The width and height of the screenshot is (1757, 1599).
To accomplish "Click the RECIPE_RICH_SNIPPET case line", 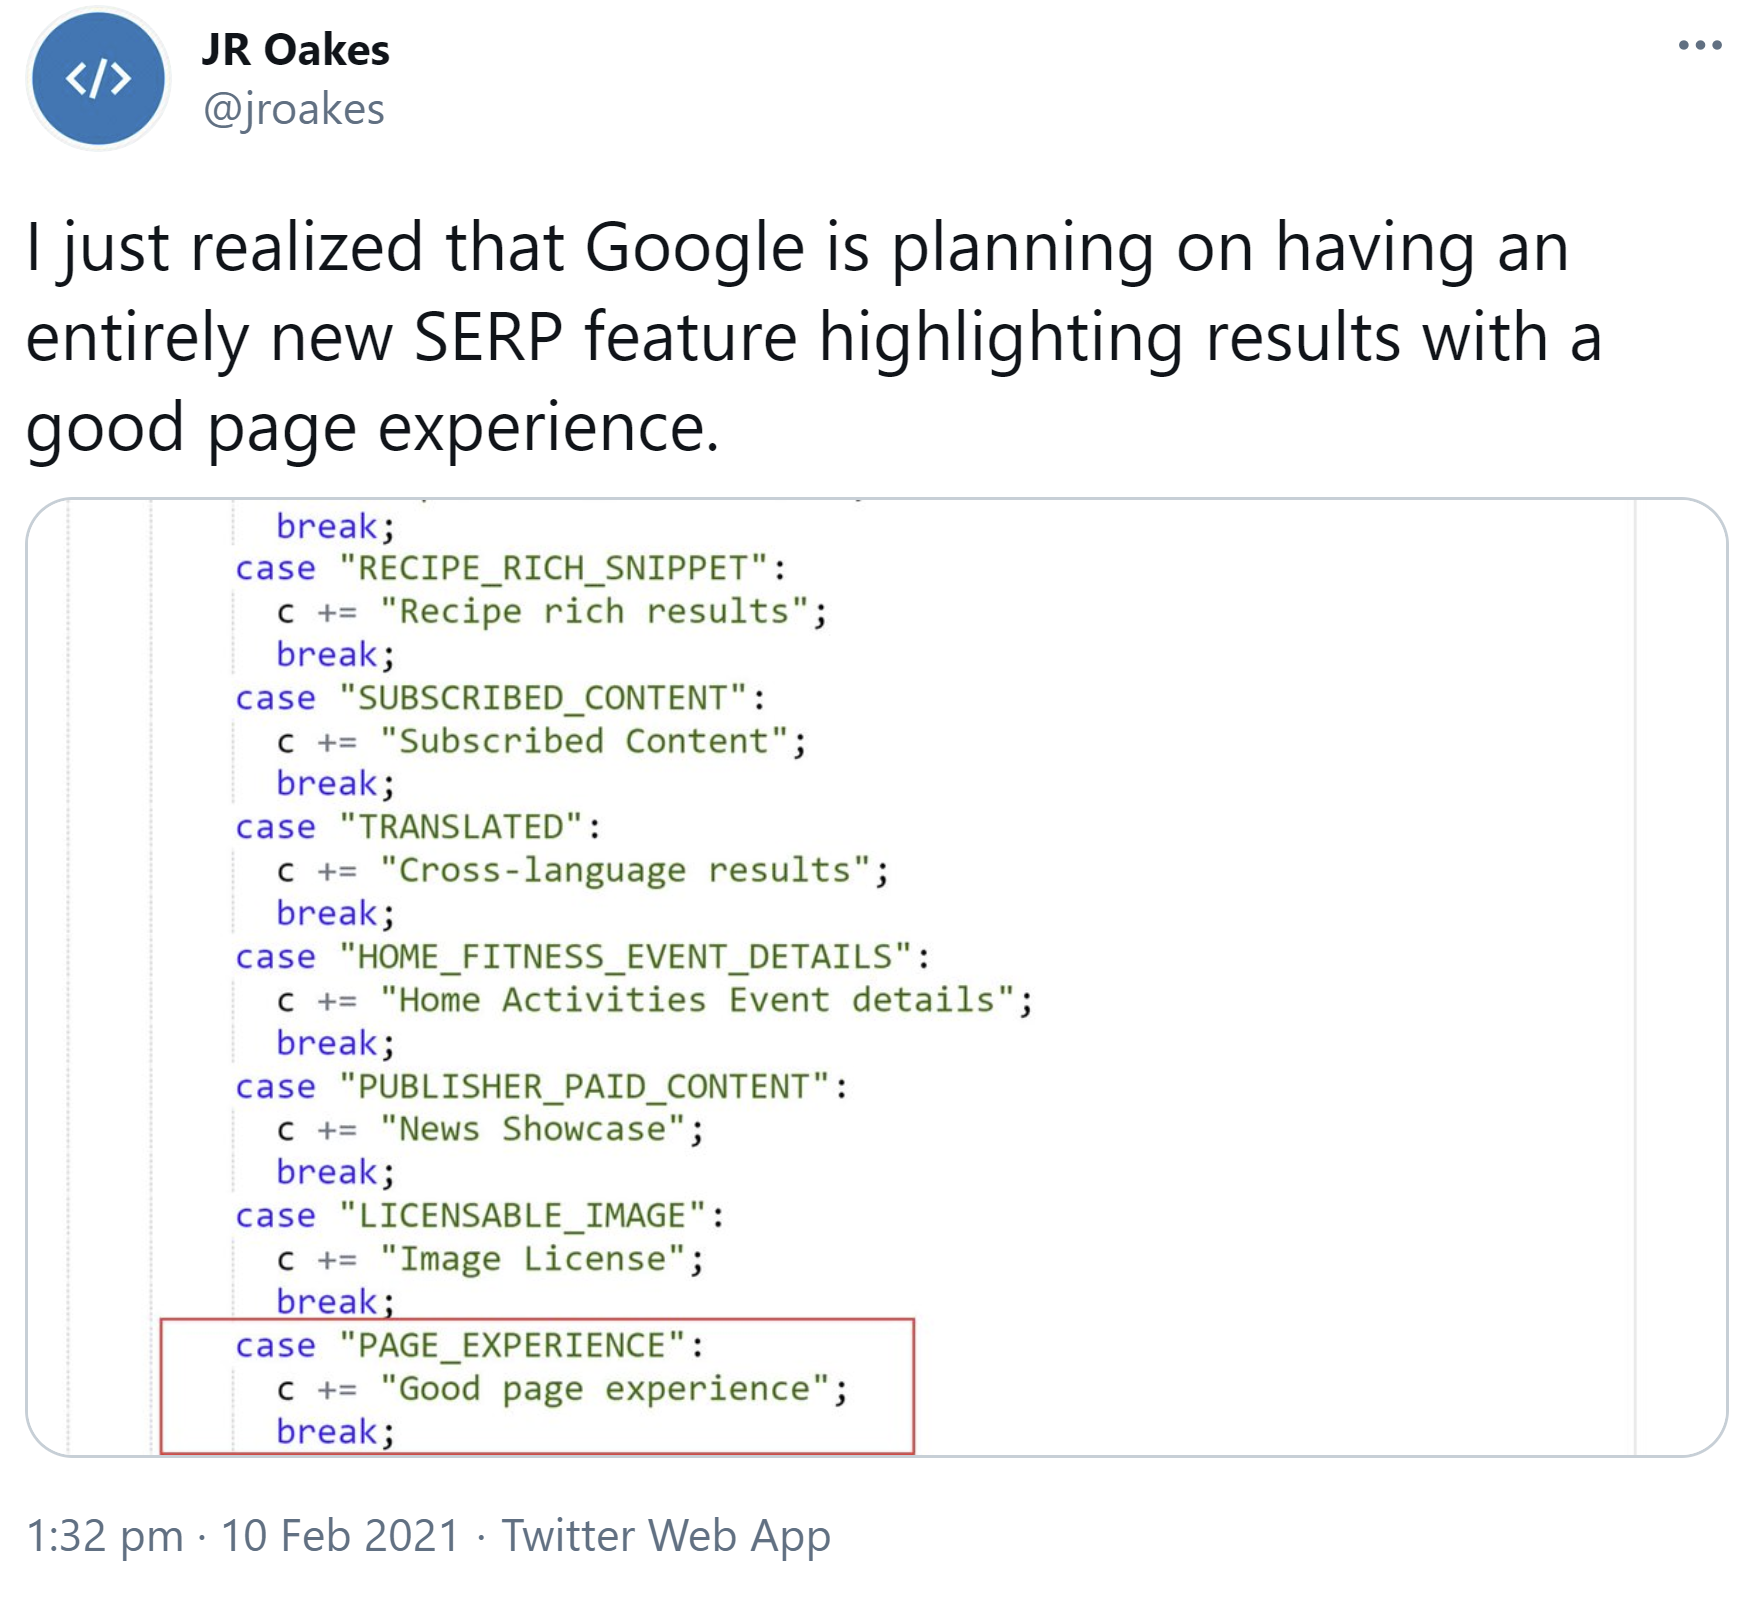I will (510, 568).
